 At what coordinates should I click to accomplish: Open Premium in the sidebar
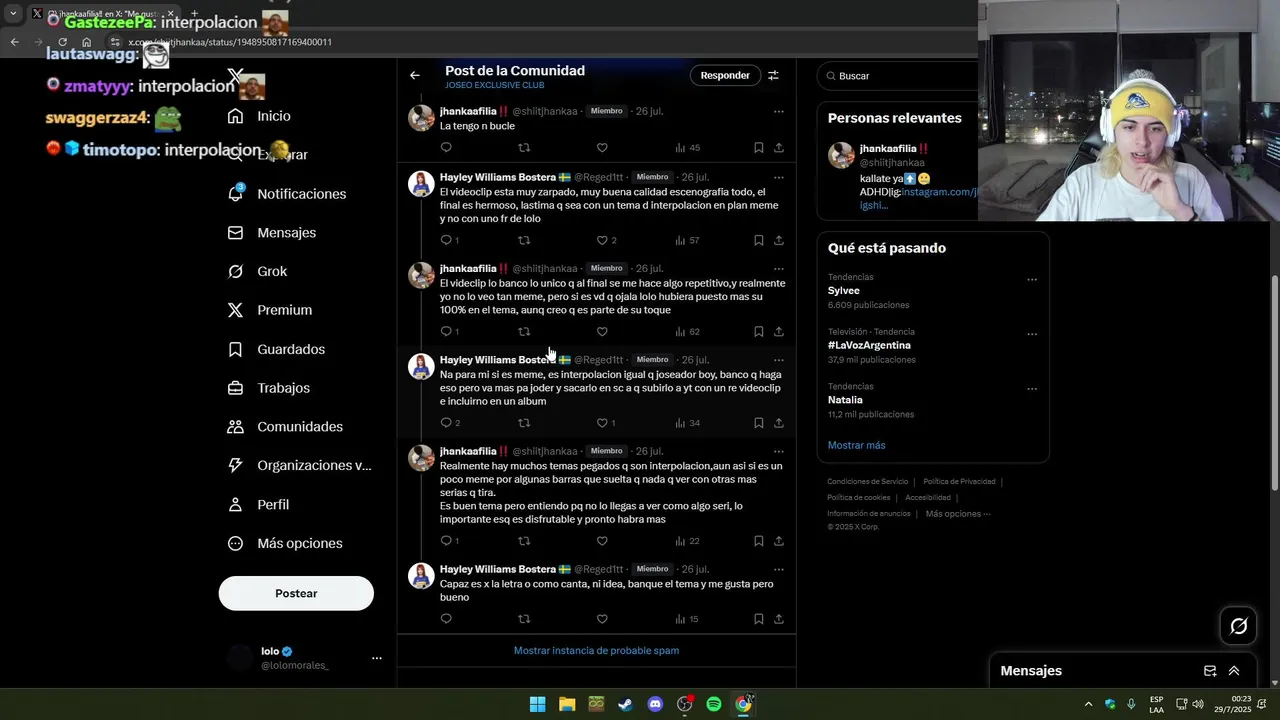(270, 310)
